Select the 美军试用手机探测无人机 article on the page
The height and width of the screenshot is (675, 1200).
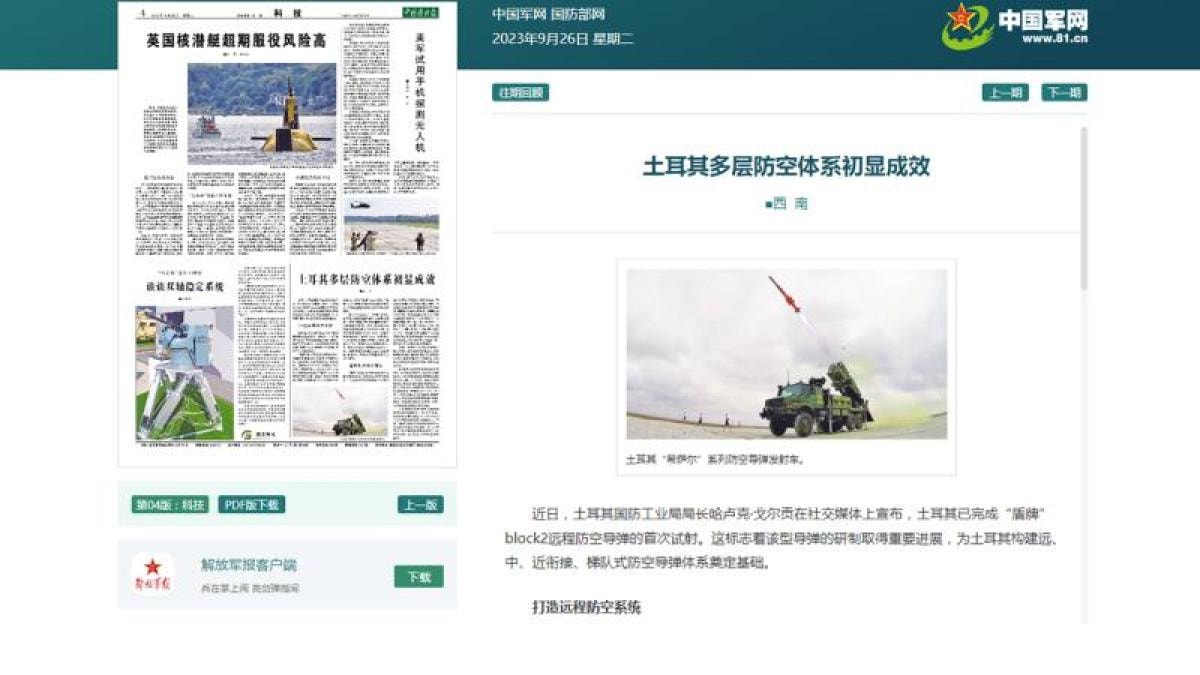420,92
